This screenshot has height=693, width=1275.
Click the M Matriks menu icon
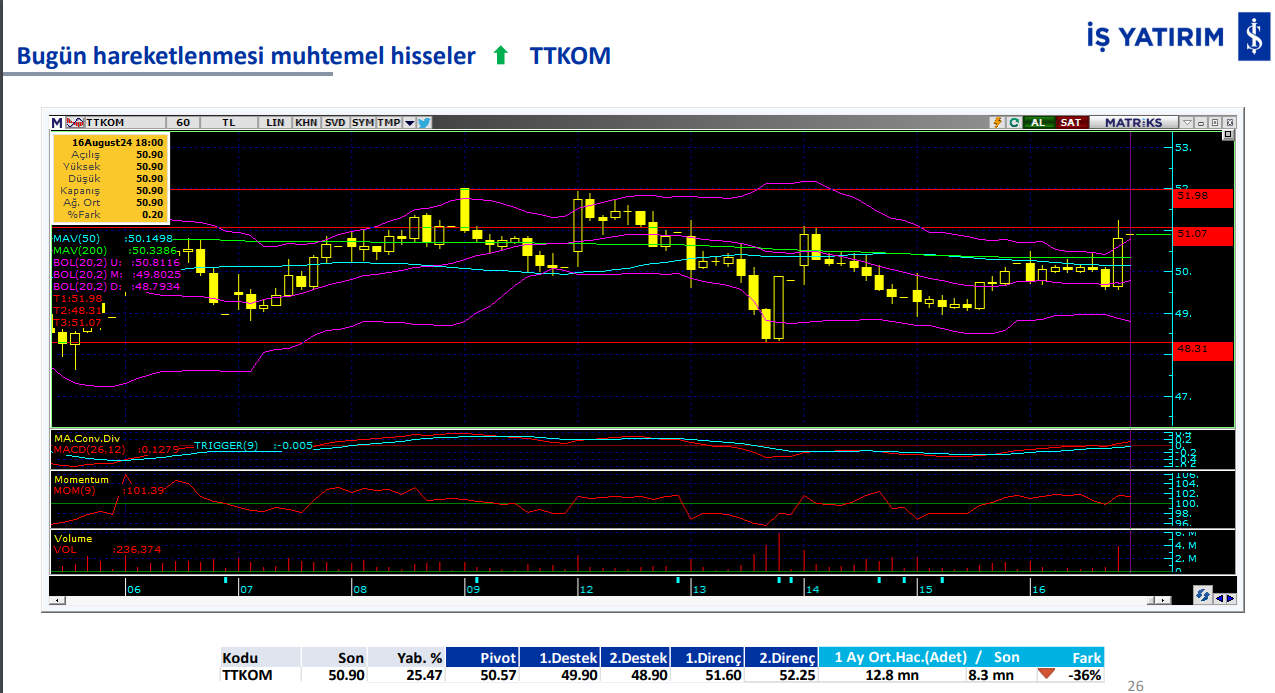point(57,122)
